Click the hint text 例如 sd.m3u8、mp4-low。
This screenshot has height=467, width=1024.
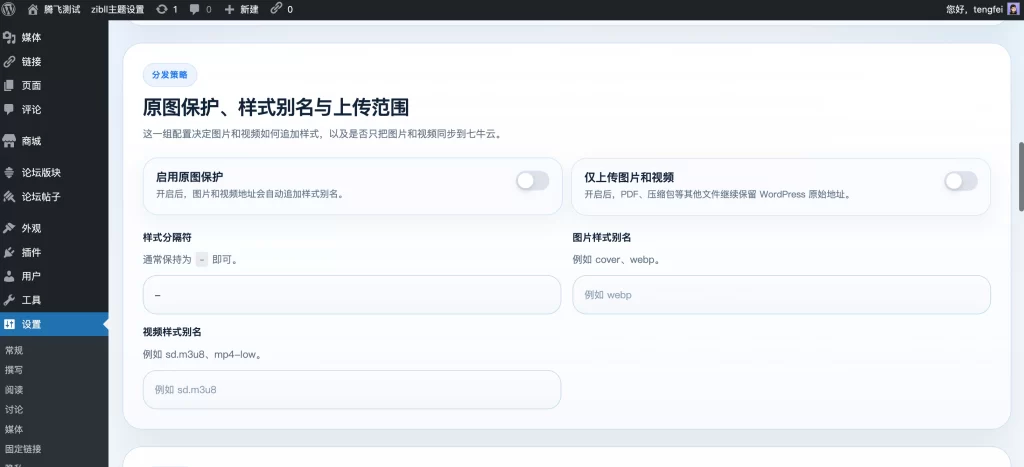pos(203,355)
